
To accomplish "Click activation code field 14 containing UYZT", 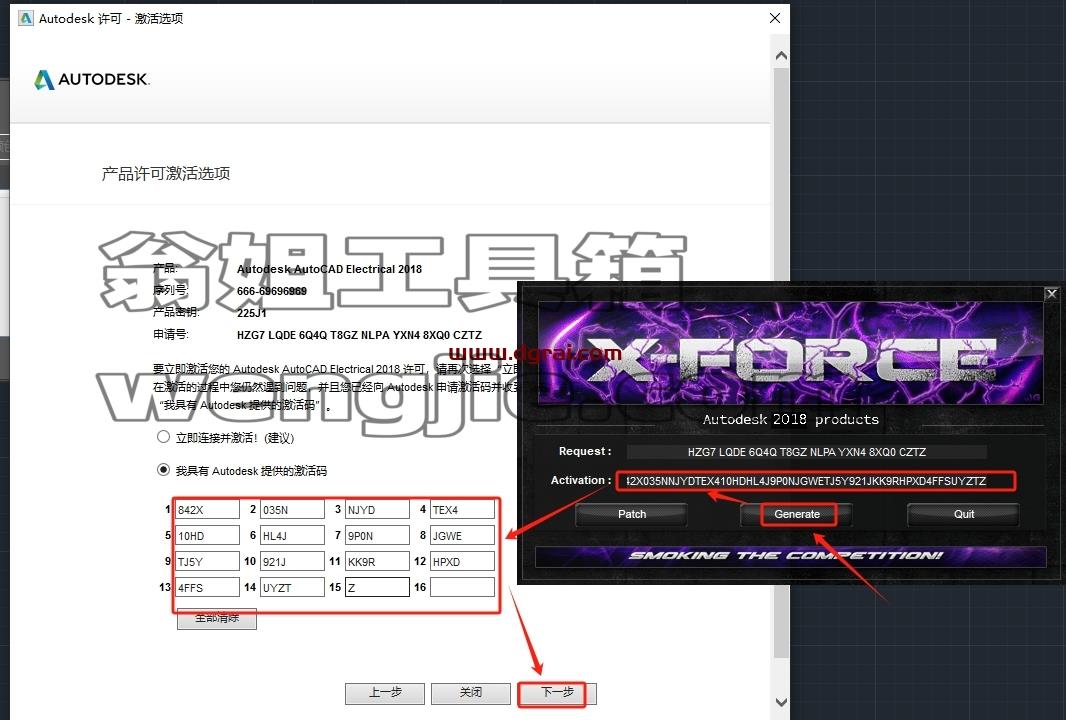I will (292, 587).
